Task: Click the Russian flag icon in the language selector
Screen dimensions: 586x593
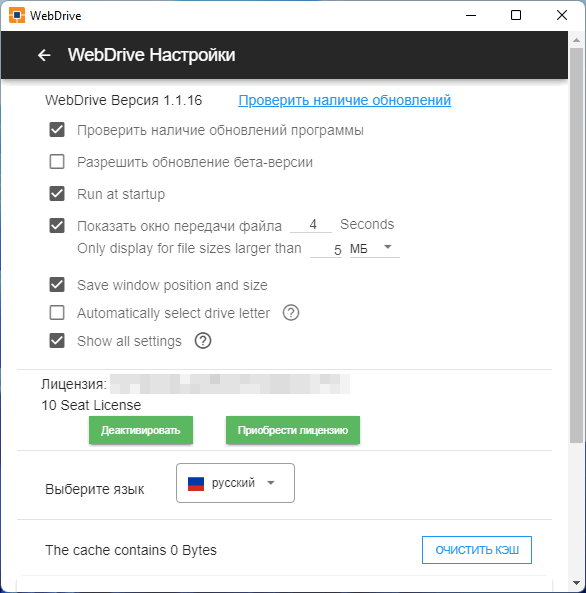Action: [x=196, y=483]
